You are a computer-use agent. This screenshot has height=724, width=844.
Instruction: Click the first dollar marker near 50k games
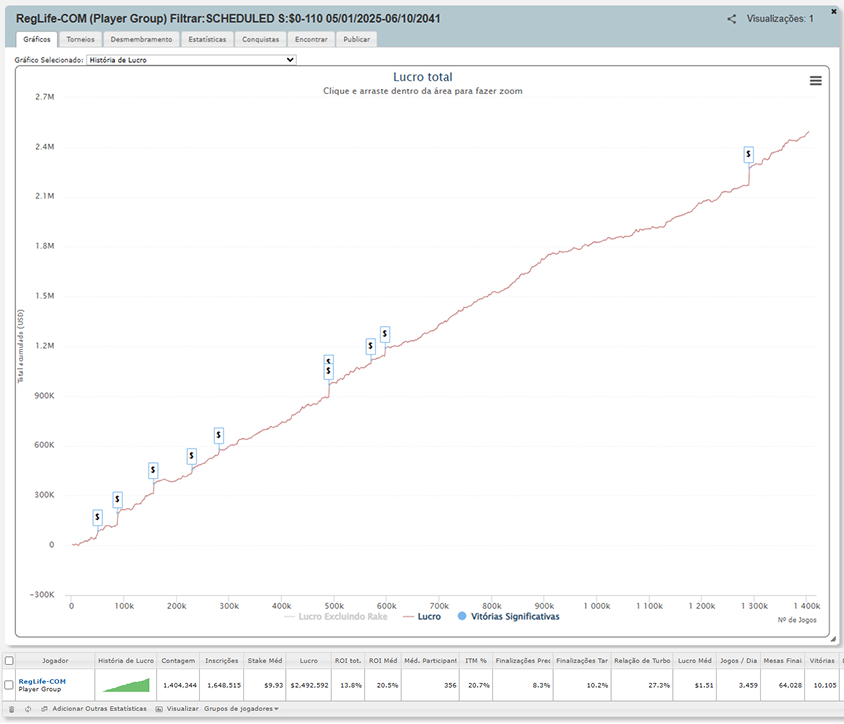pyautogui.click(x=97, y=517)
